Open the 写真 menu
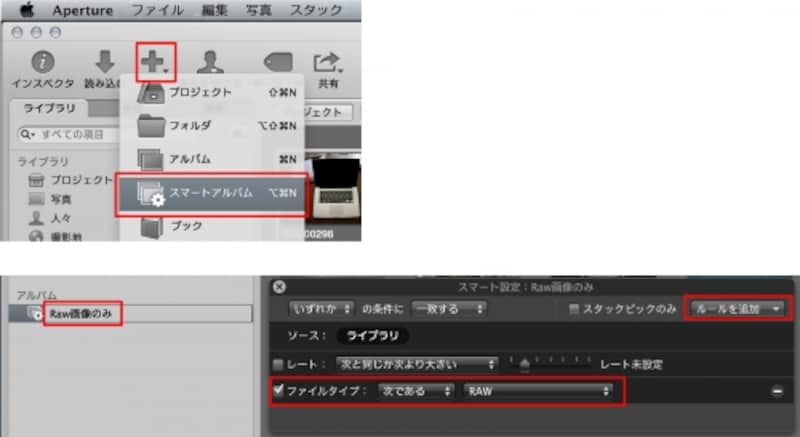Image resolution: width=800 pixels, height=437 pixels. click(x=258, y=10)
